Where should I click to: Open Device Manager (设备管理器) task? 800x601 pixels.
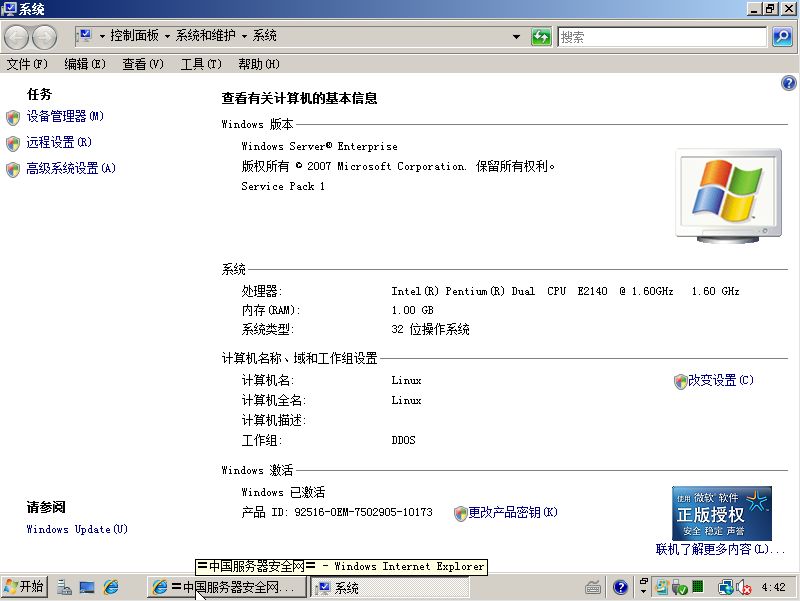(x=65, y=116)
